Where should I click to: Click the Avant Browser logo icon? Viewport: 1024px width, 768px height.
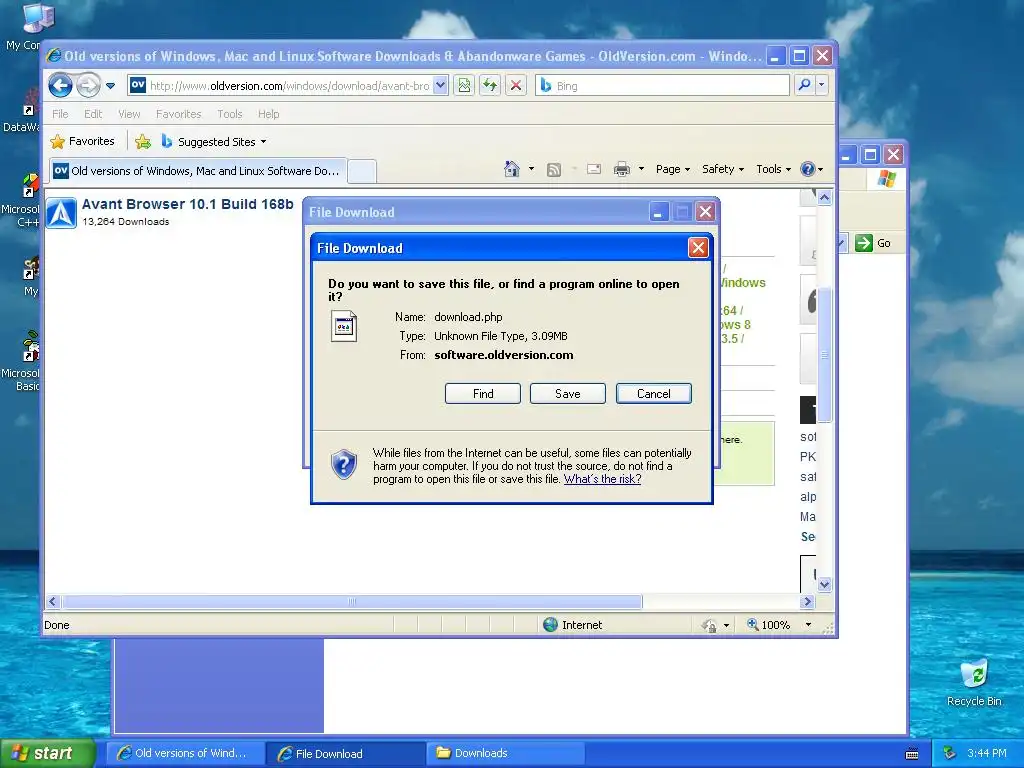point(61,213)
